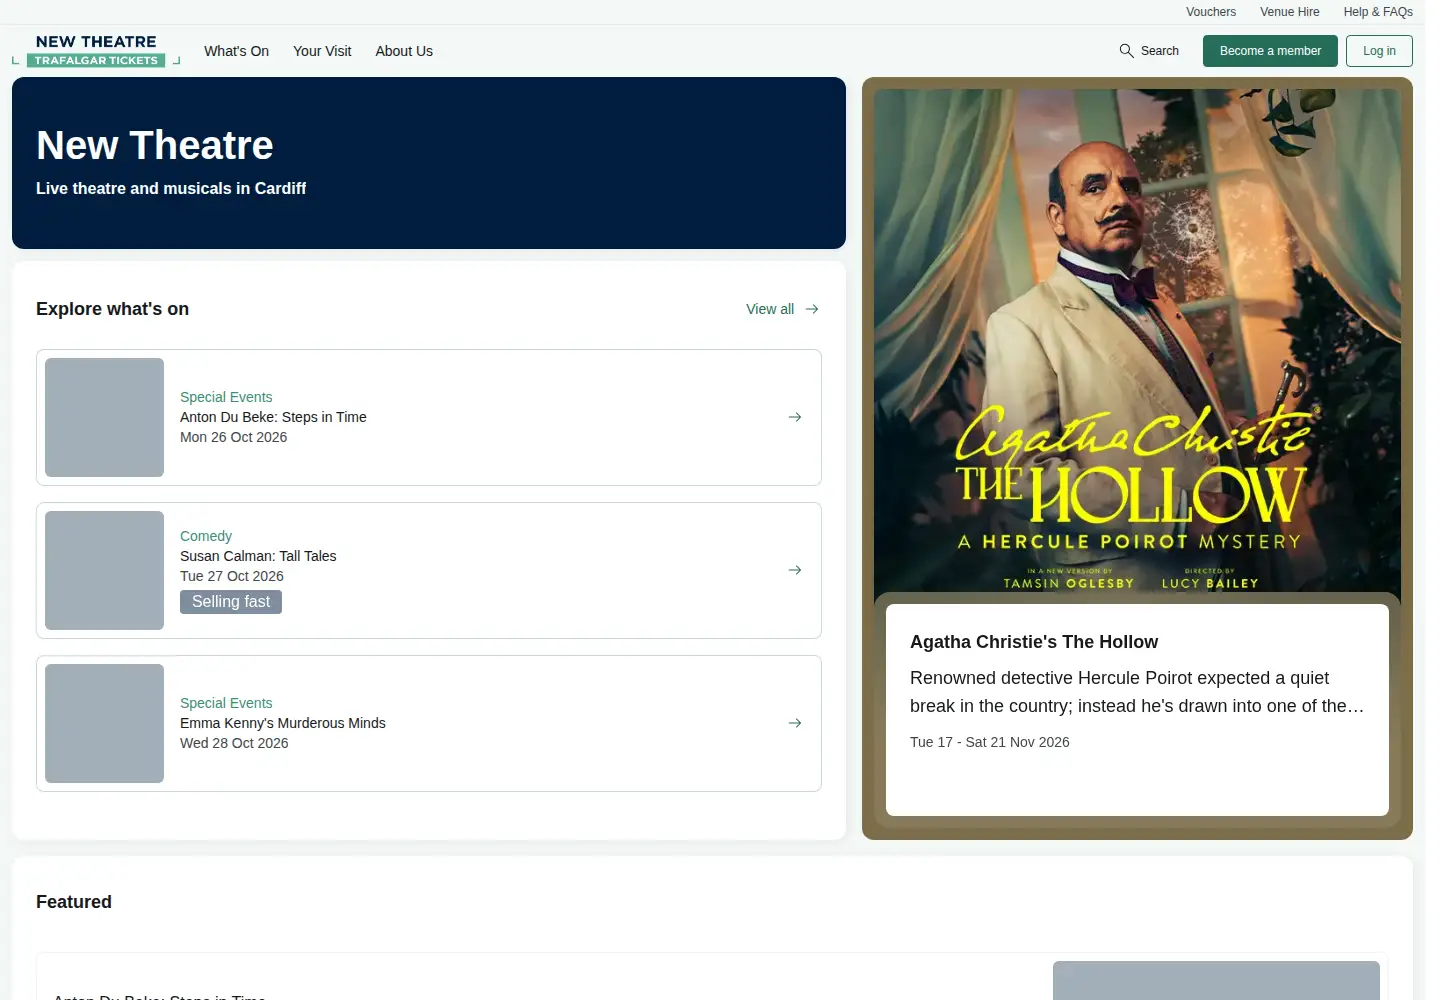Image resolution: width=1440 pixels, height=1000 pixels.
Task: Click arrow on Susan Calman event row
Action: 795,570
